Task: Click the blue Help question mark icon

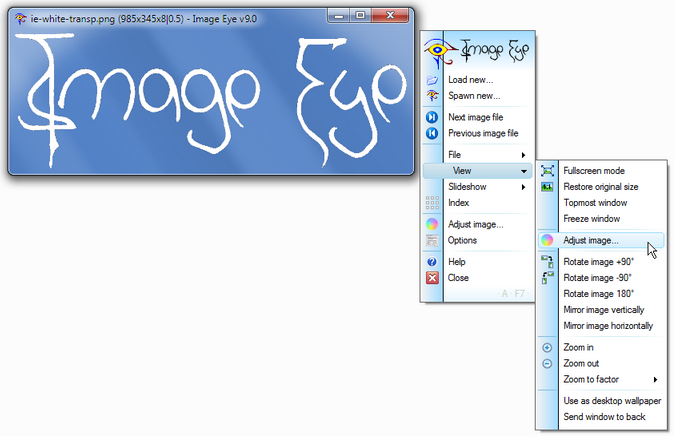Action: pyautogui.click(x=432, y=261)
